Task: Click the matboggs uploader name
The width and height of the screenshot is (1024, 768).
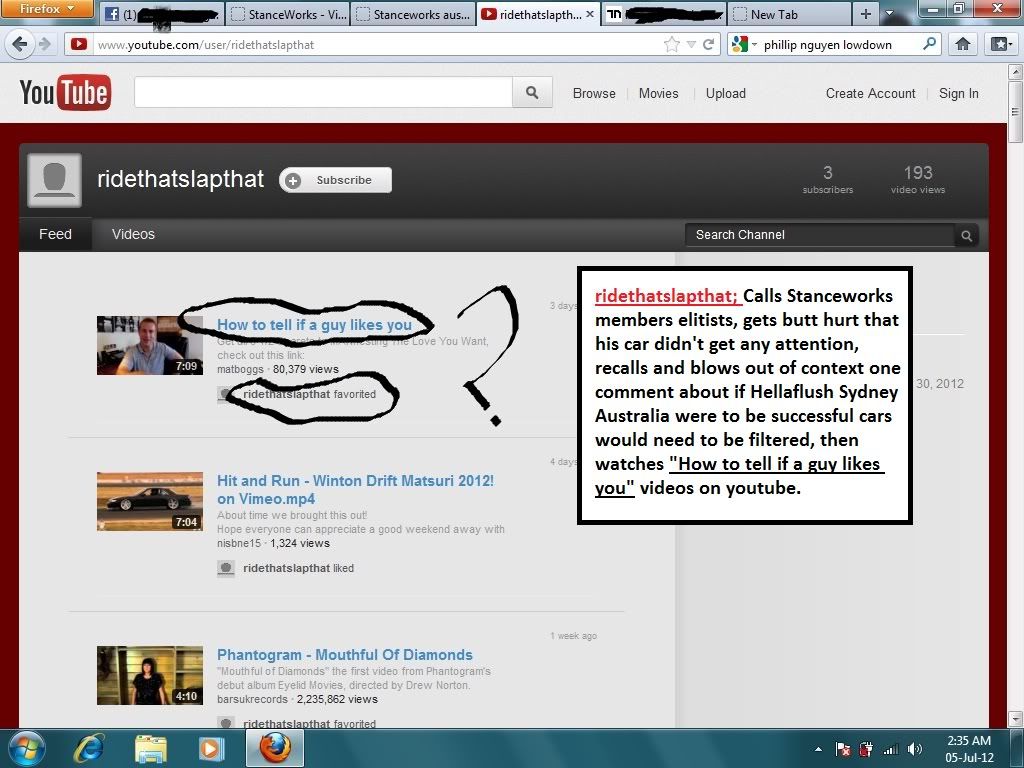Action: click(240, 369)
